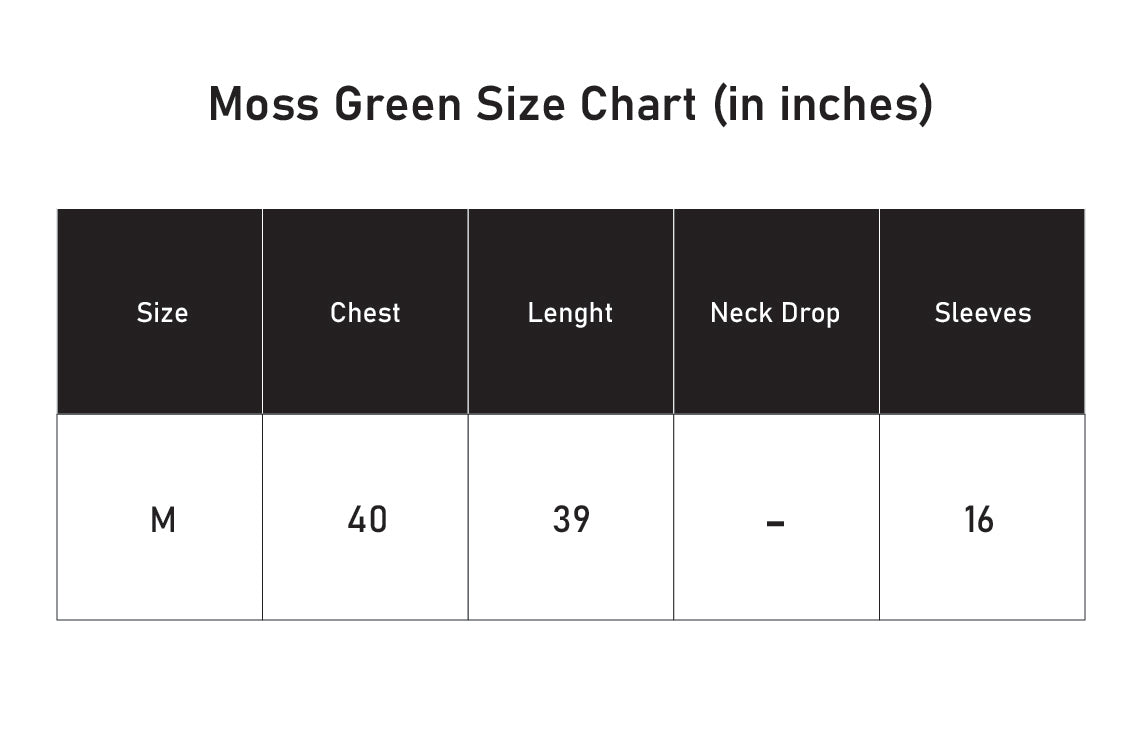The image size is (1142, 742).
Task: Select the dash under Neck Drop
Action: pyautogui.click(x=775, y=522)
